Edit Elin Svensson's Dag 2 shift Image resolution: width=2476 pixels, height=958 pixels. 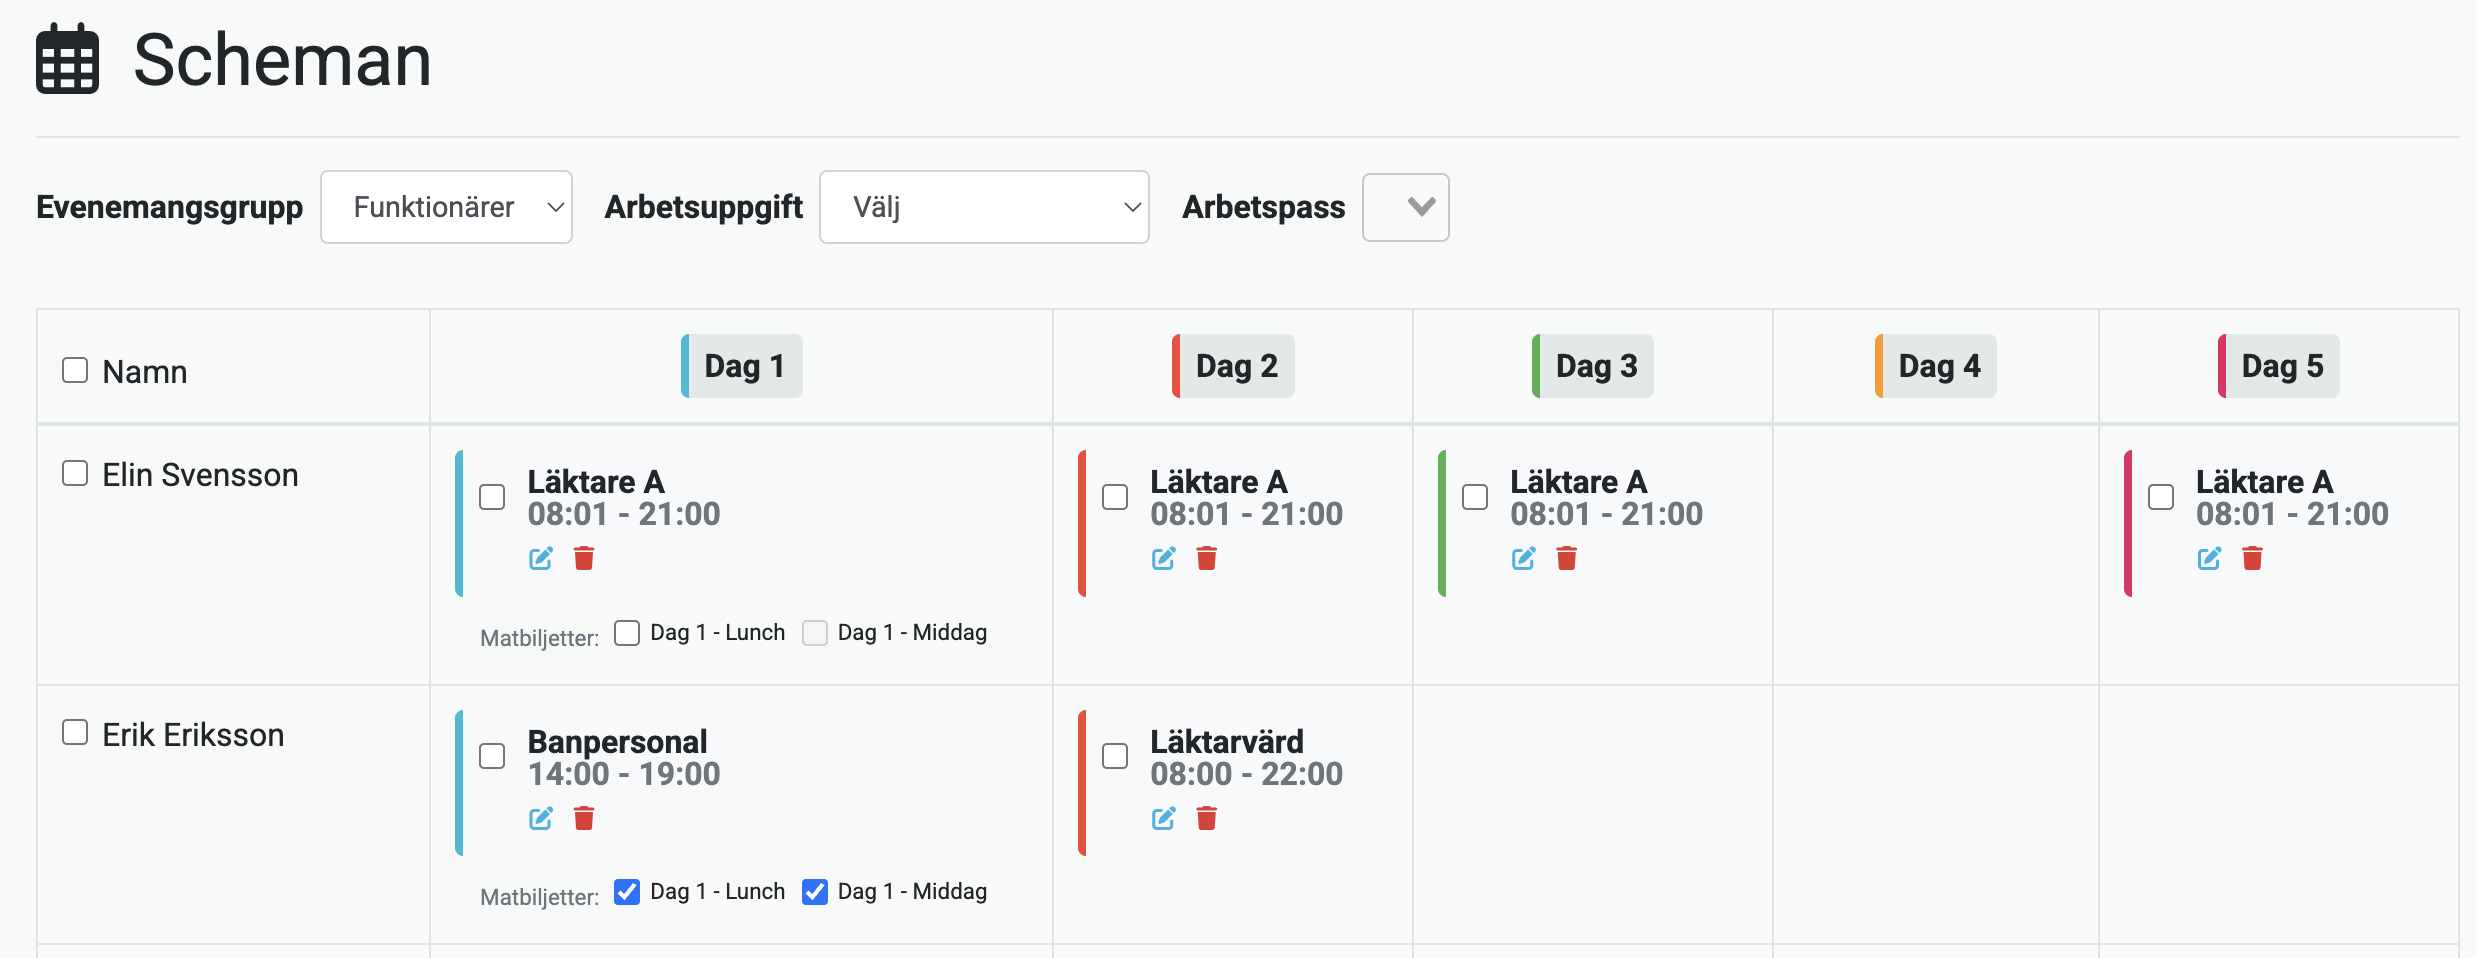tap(1163, 559)
